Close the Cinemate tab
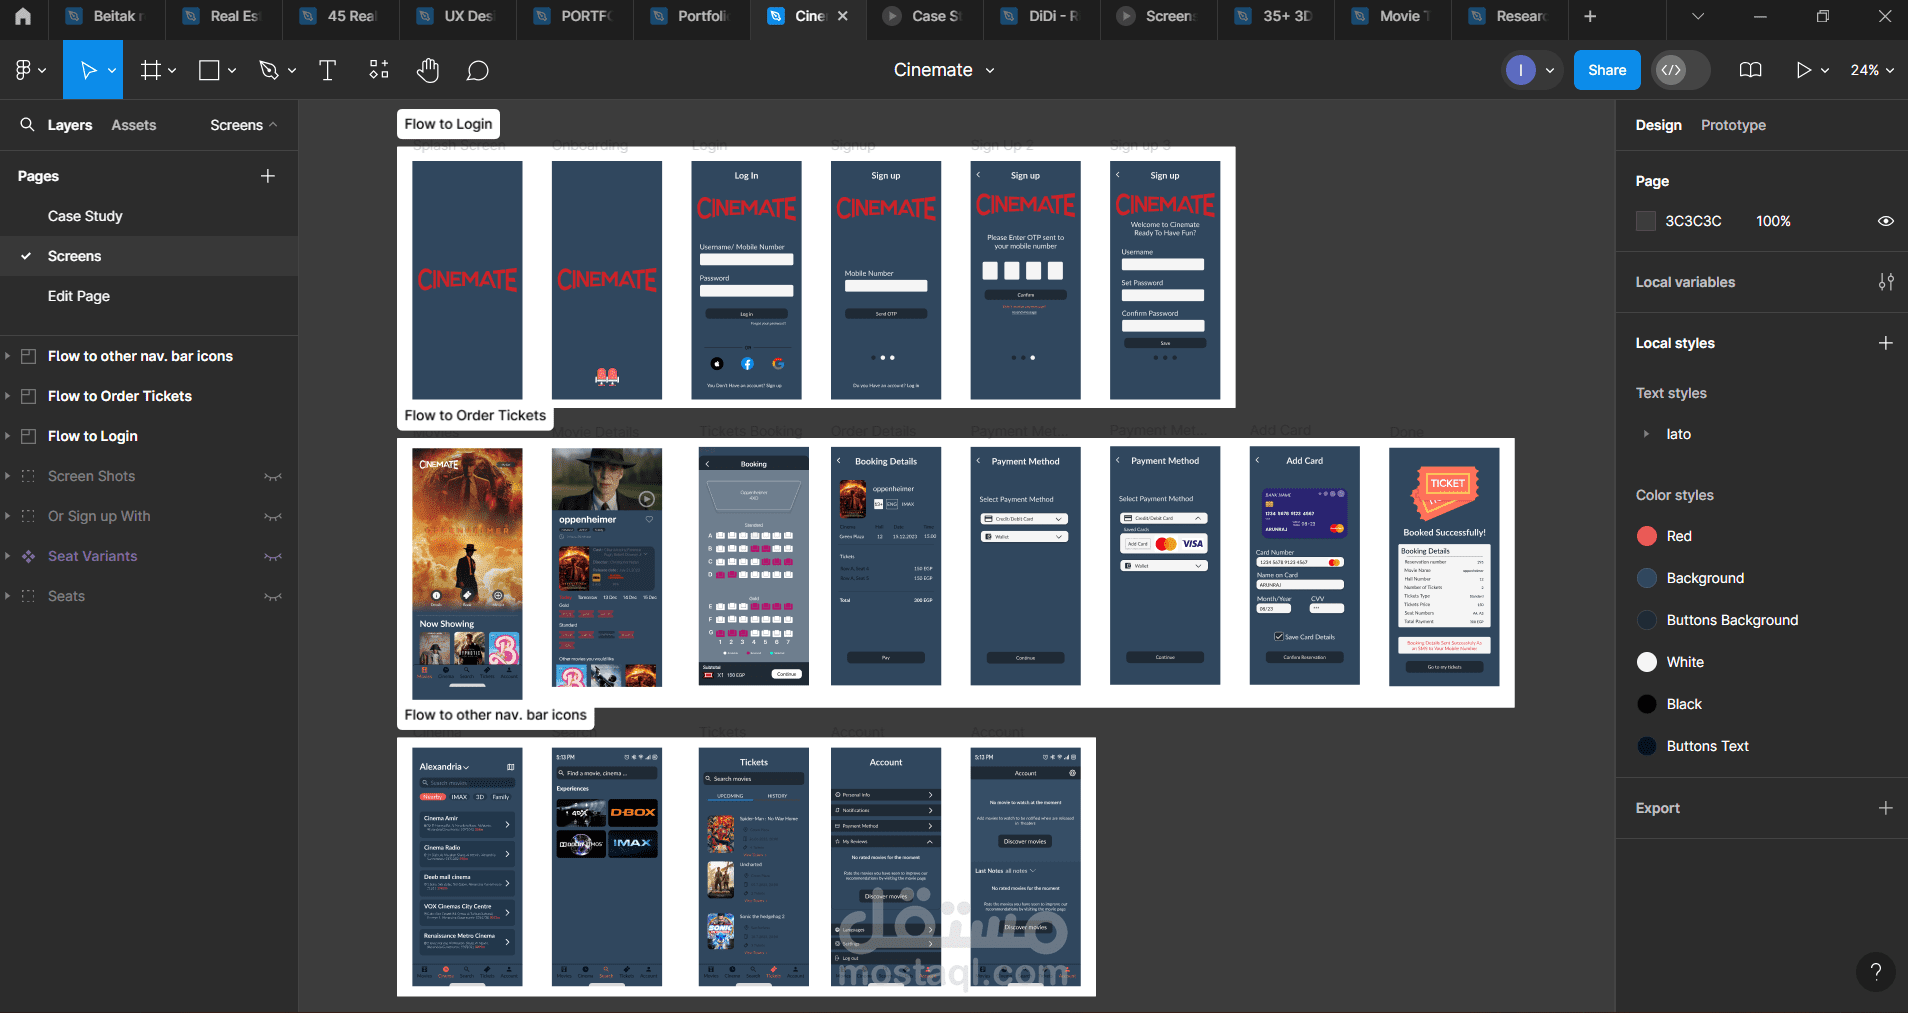The image size is (1908, 1013). click(843, 16)
